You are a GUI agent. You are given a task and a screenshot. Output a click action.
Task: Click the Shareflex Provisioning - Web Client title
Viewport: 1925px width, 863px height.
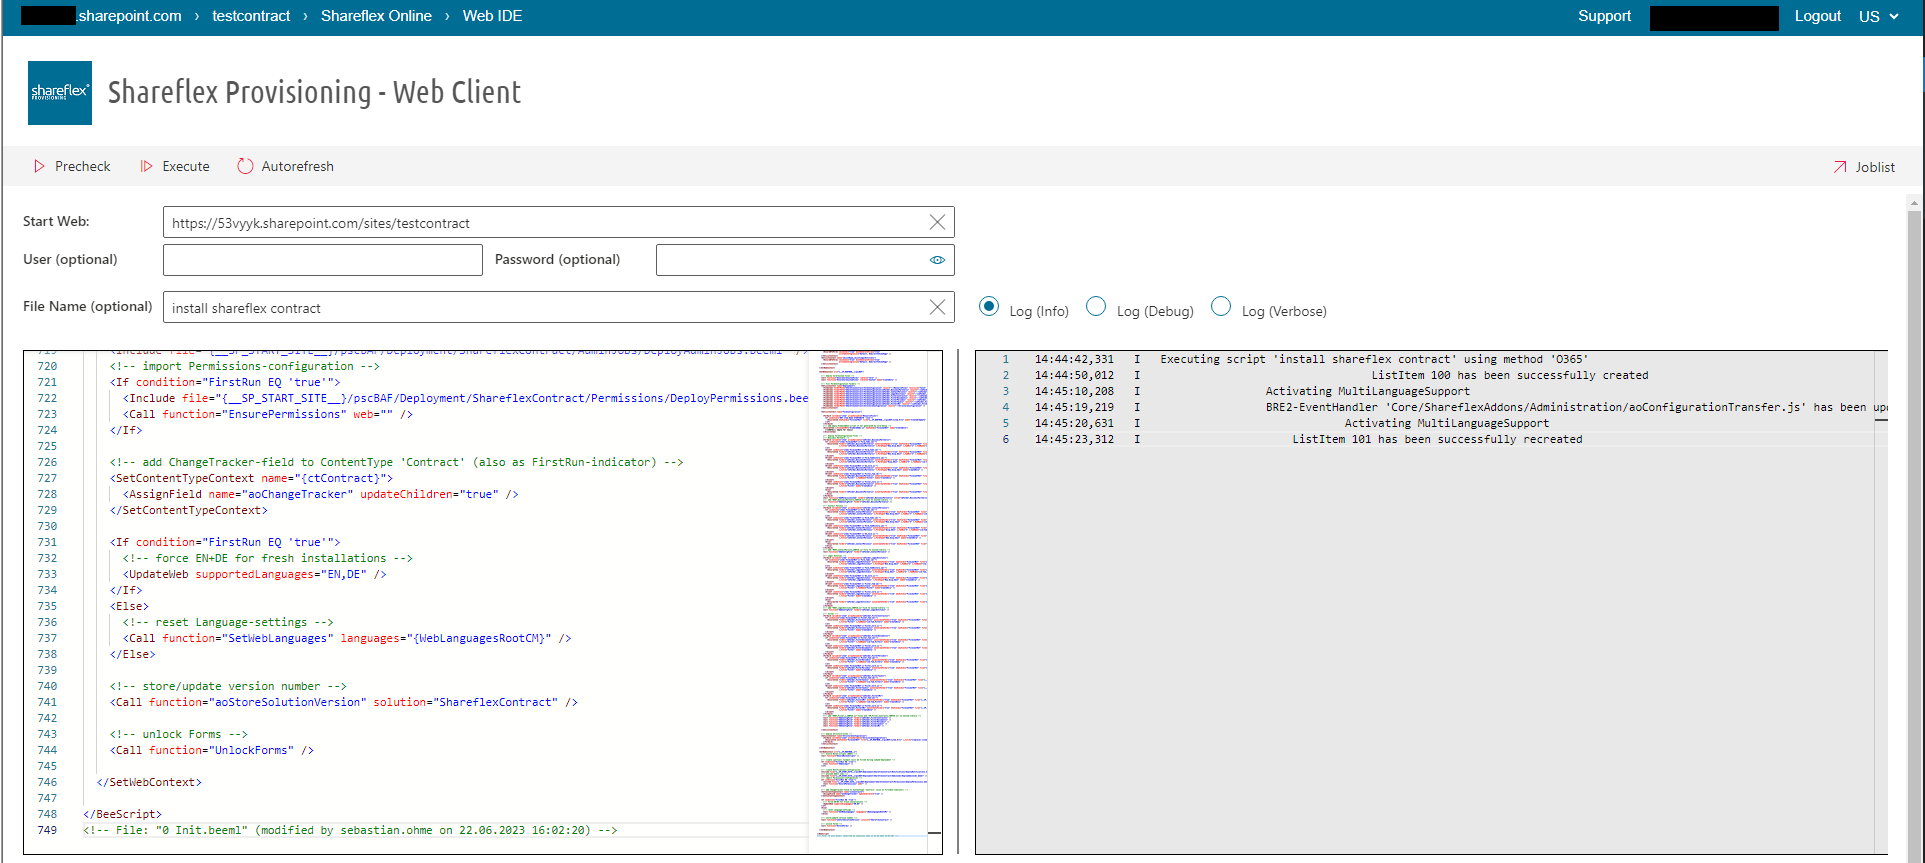314,92
